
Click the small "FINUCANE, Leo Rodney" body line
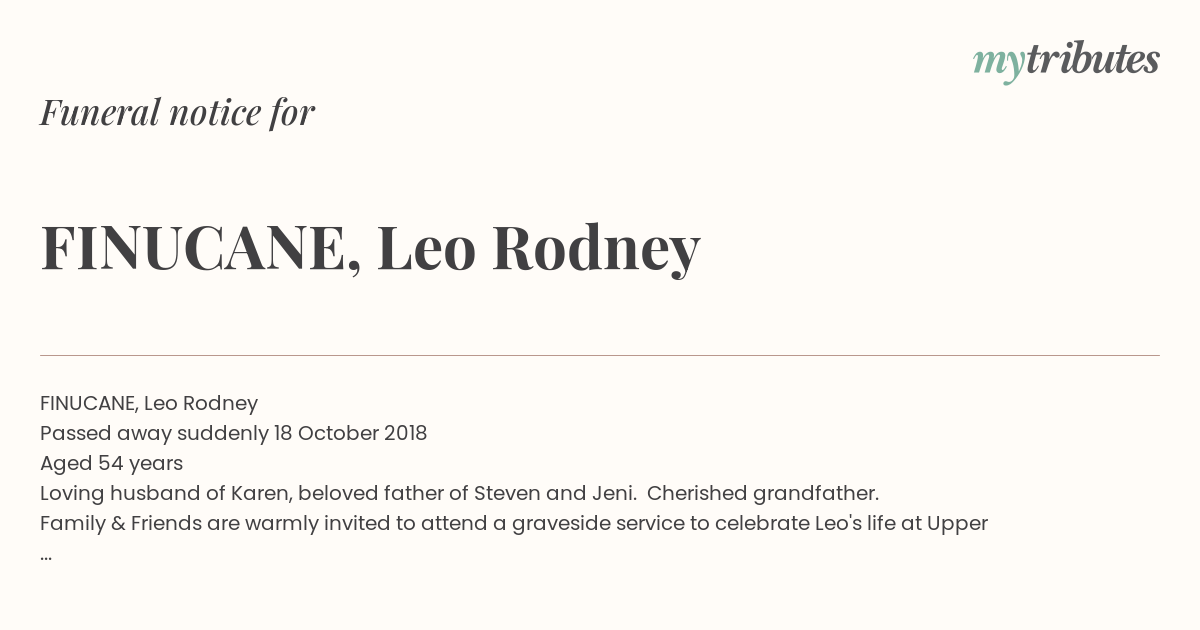149,403
